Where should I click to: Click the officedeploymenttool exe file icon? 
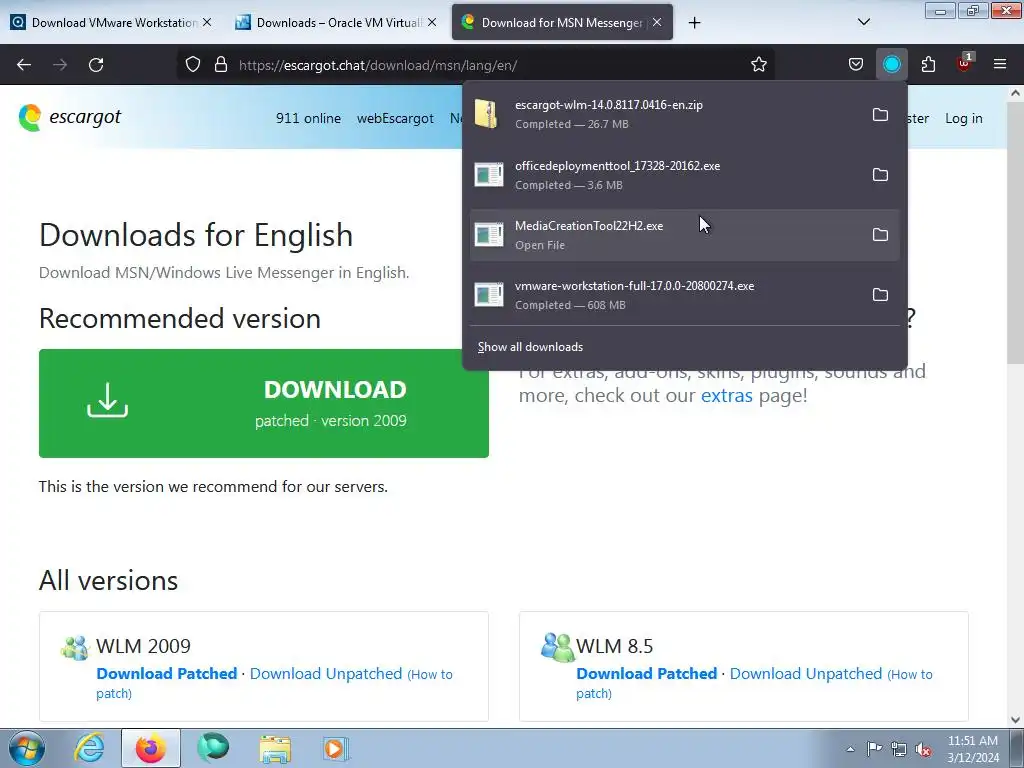pos(488,174)
